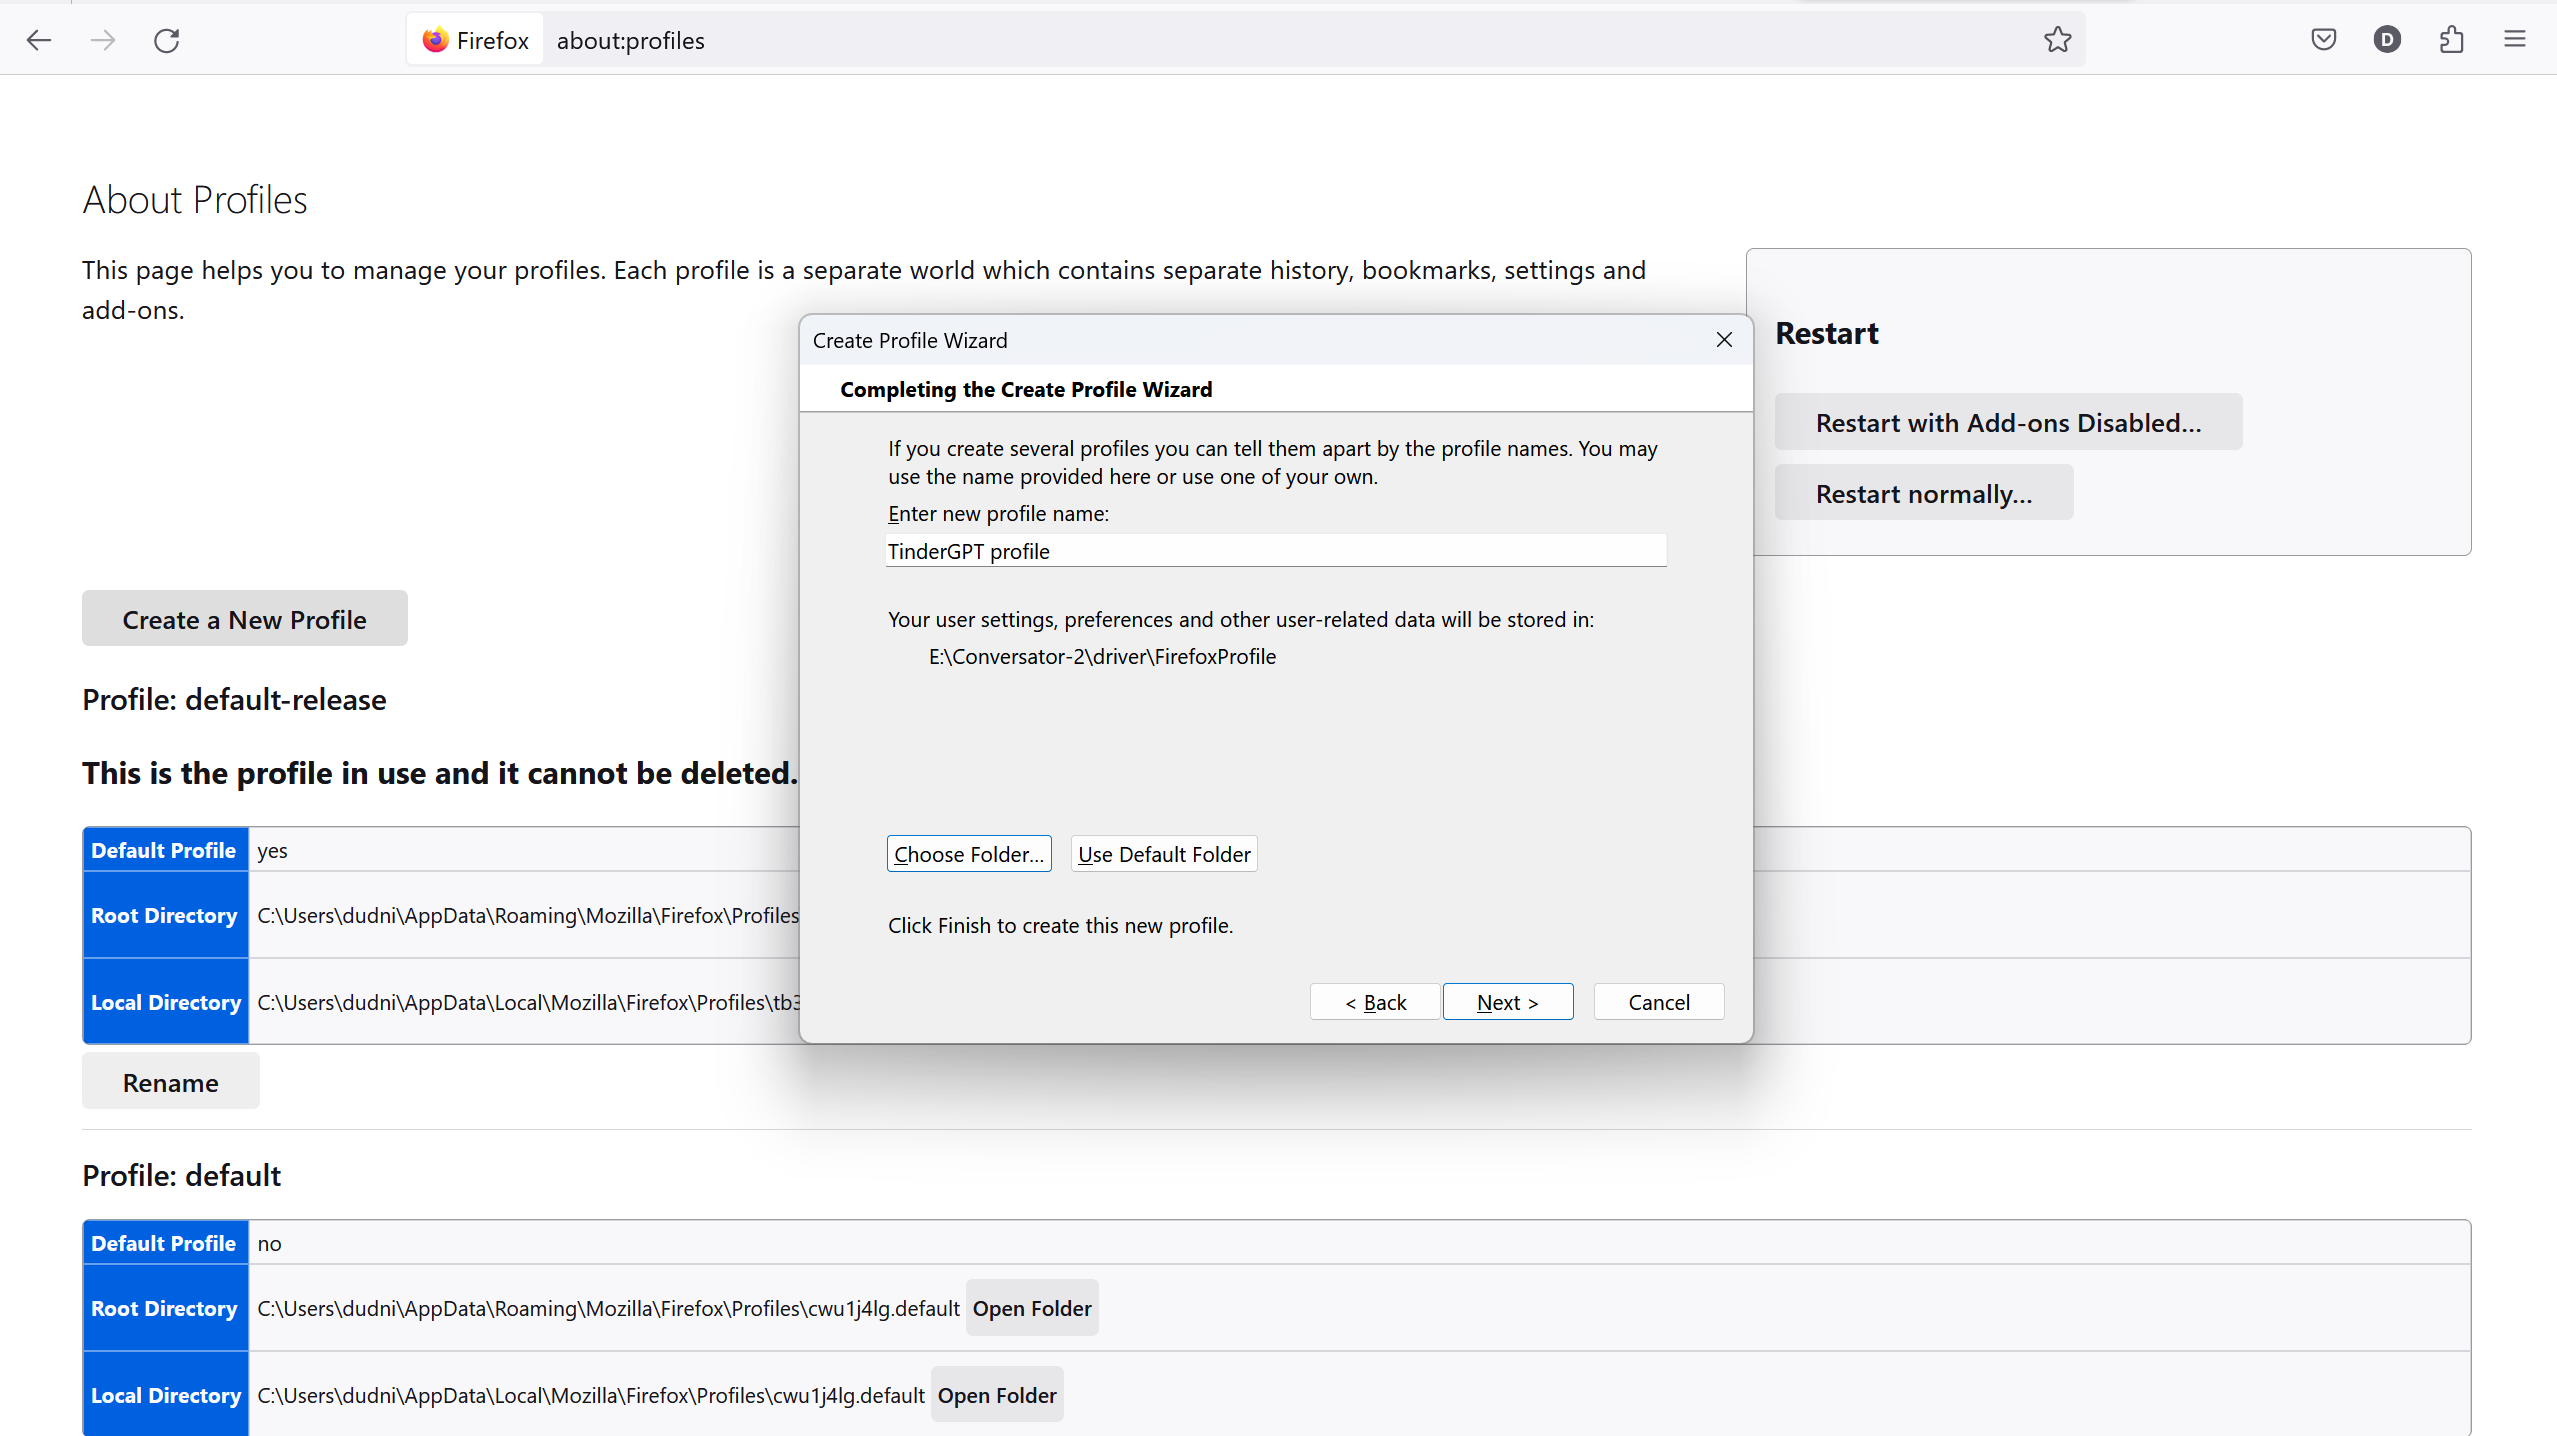Click Restart normally option
This screenshot has height=1436, width=2557.
click(1923, 493)
